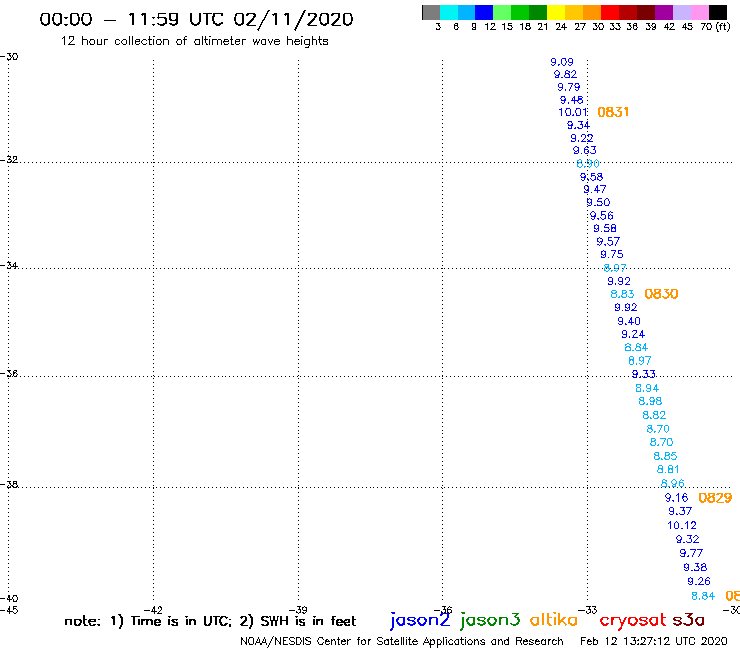This screenshot has height=650, width=740.
Task: Select the orange time label 0829
Action: [715, 498]
